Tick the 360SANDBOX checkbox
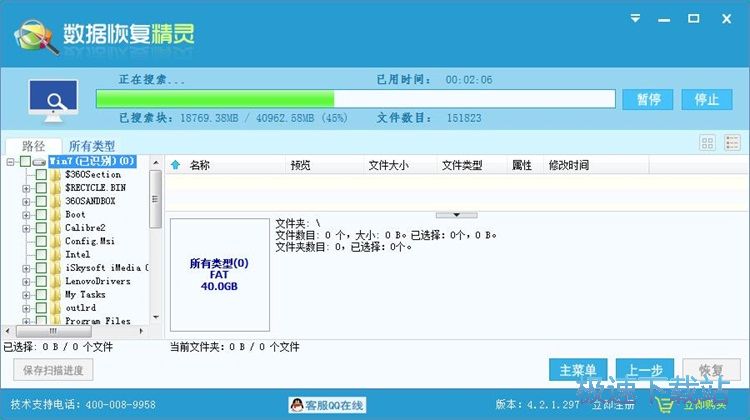This screenshot has height=420, width=750. (x=41, y=201)
